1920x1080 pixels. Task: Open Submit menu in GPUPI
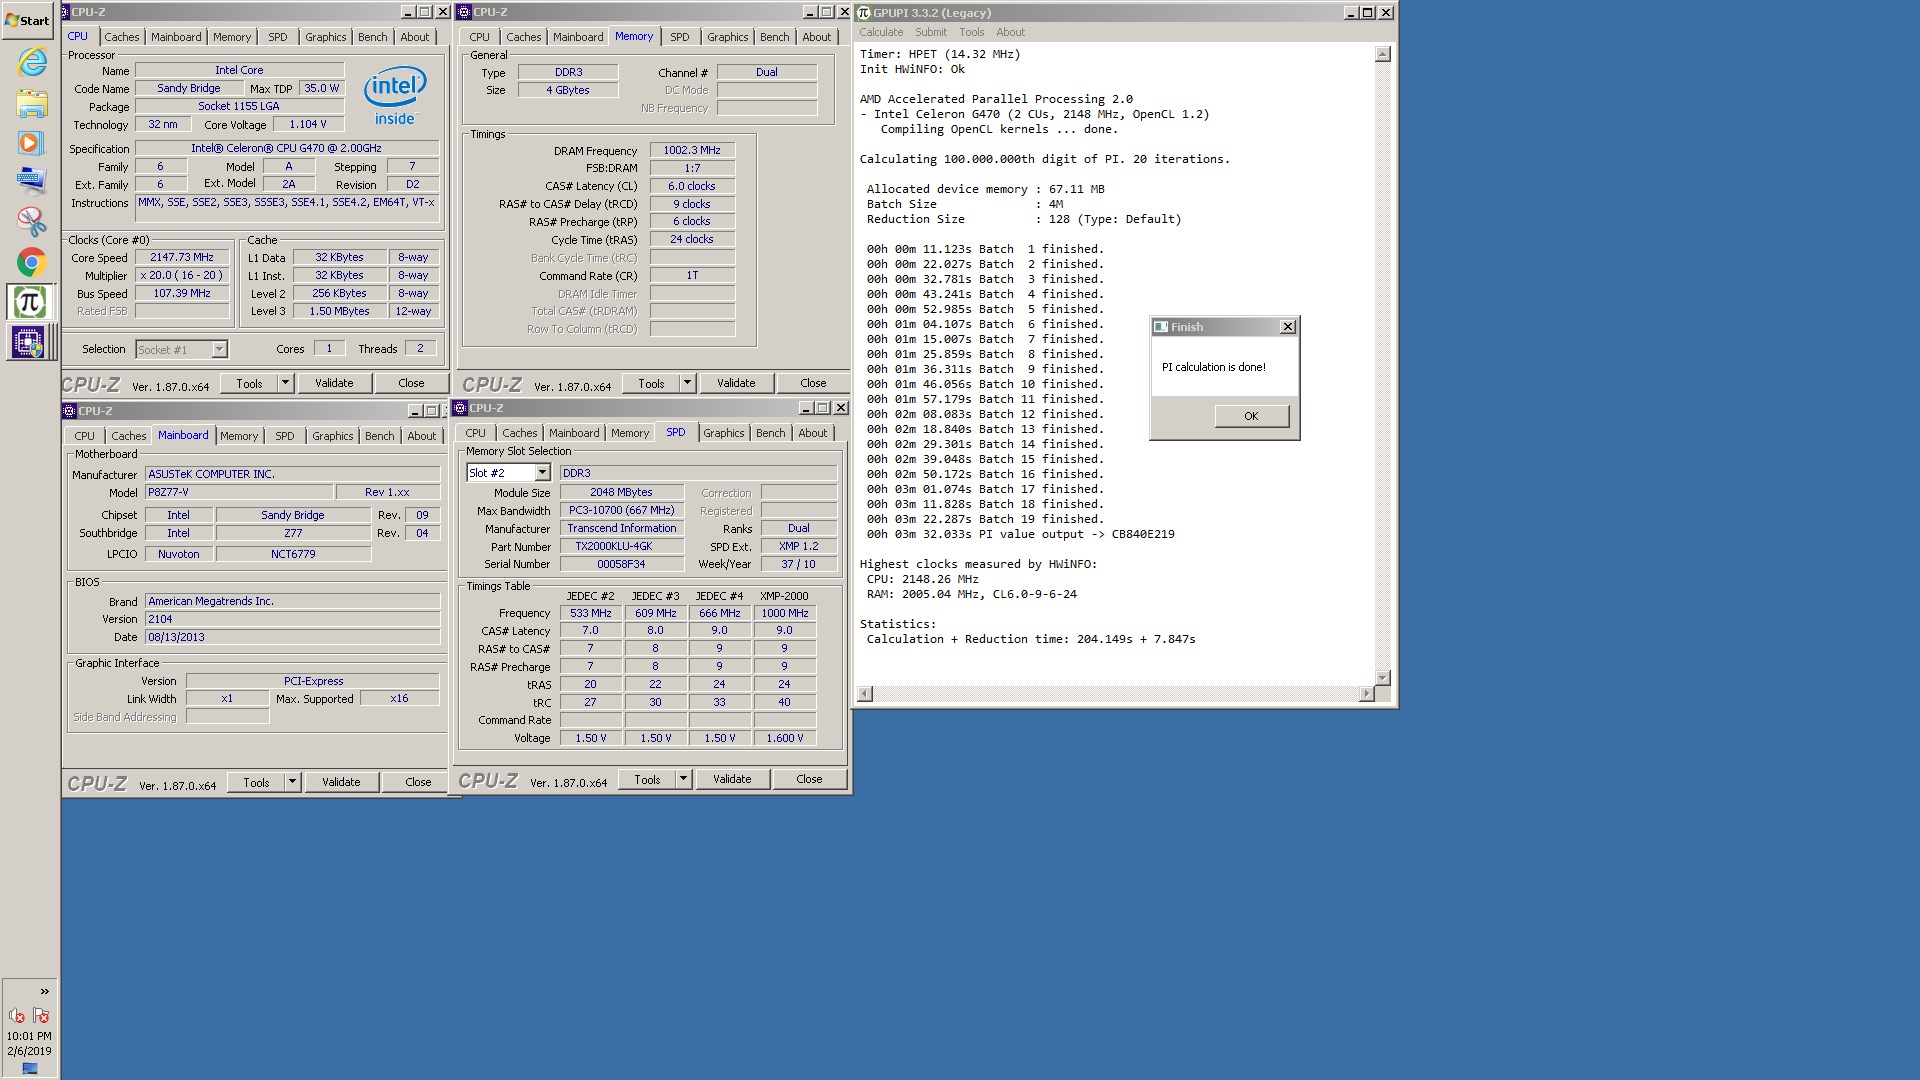930,32
